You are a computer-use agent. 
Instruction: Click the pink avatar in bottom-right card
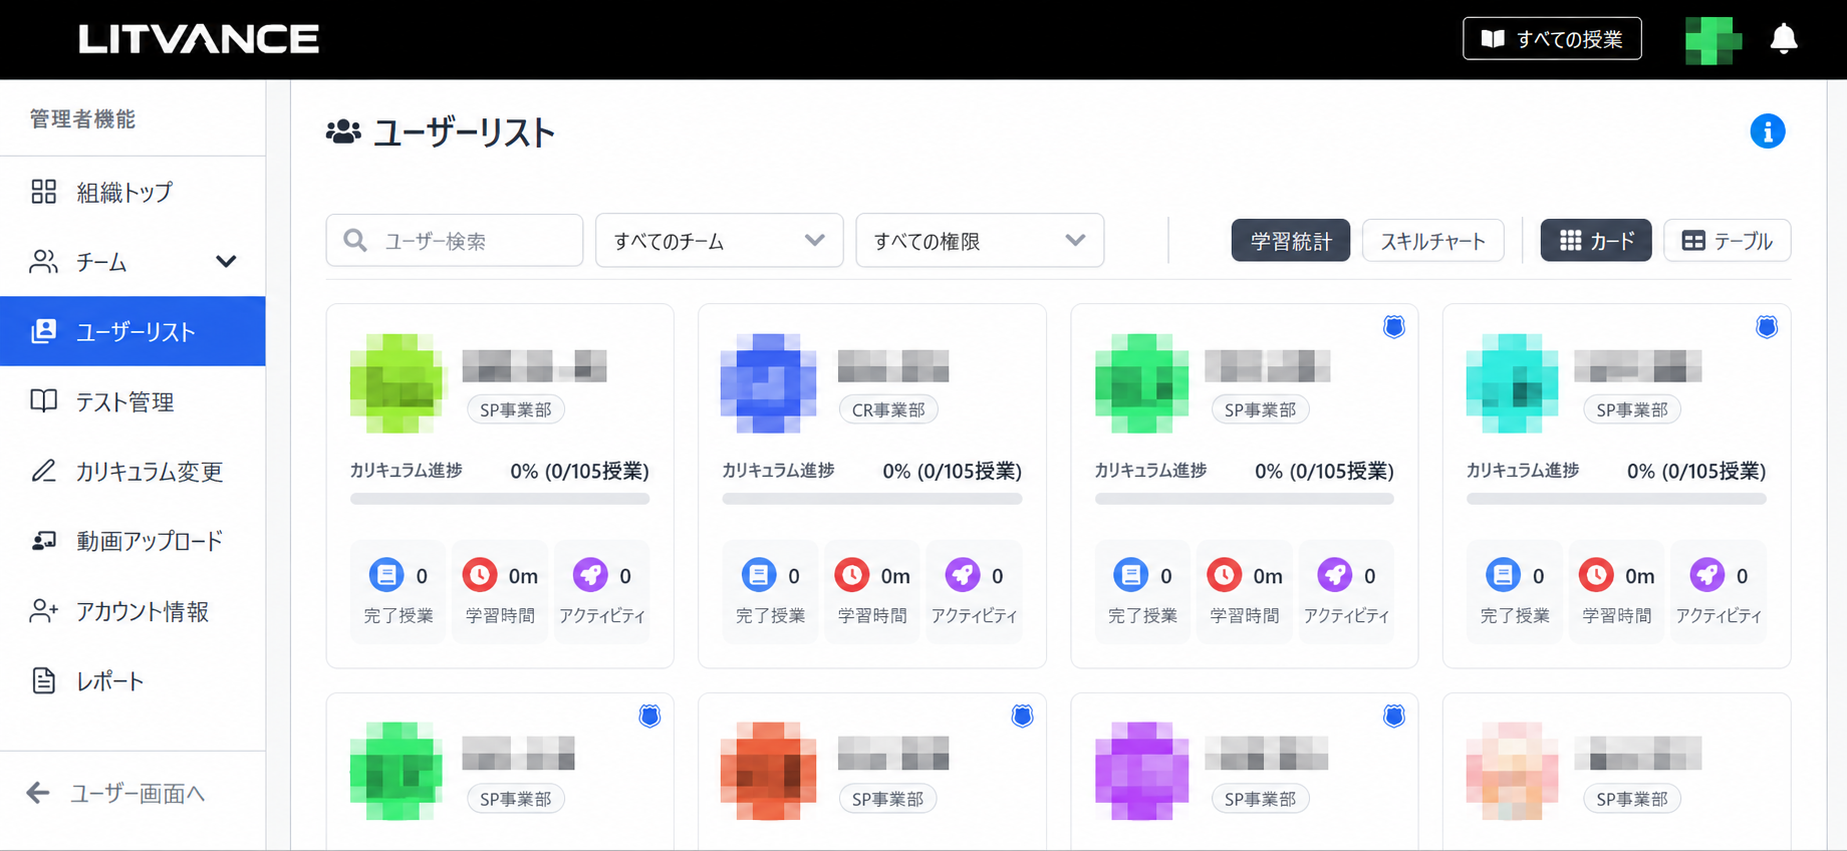tap(1512, 771)
